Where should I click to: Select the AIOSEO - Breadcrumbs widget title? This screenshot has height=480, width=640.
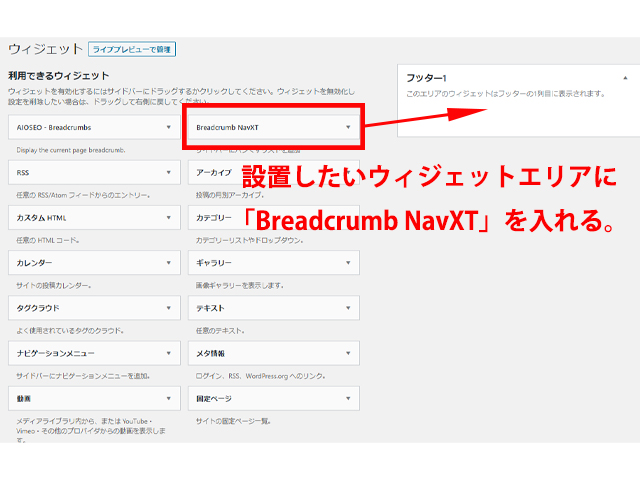click(x=54, y=127)
